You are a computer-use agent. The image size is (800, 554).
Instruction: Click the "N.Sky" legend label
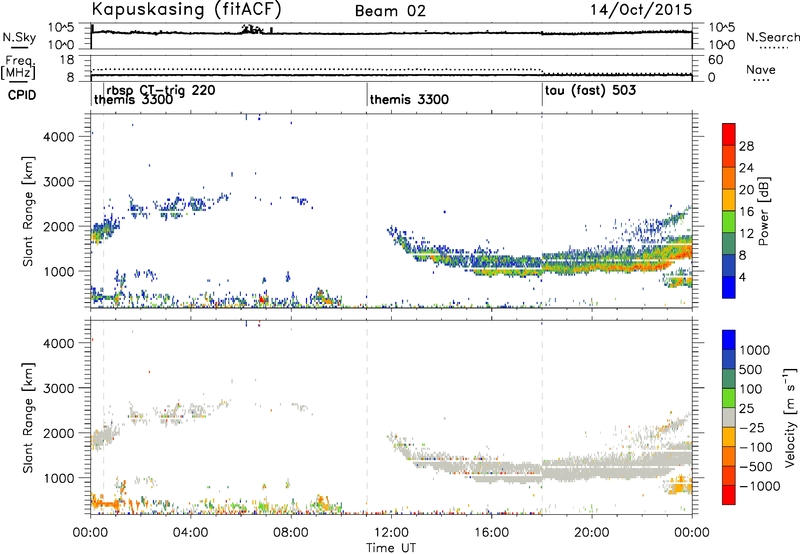click(x=19, y=37)
